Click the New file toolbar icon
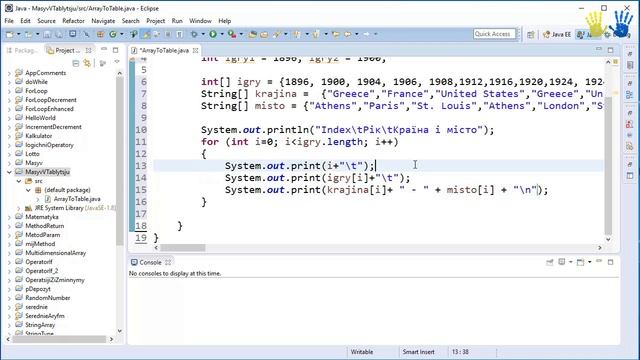Viewport: 640px width, 360px height. click(x=10, y=34)
